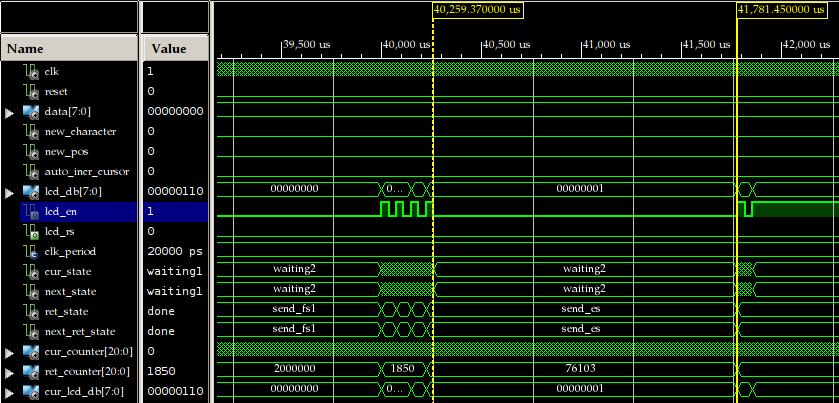Screen dimensions: 839x403
Task: Select the next_ret_state signal row
Action: [x=80, y=331]
